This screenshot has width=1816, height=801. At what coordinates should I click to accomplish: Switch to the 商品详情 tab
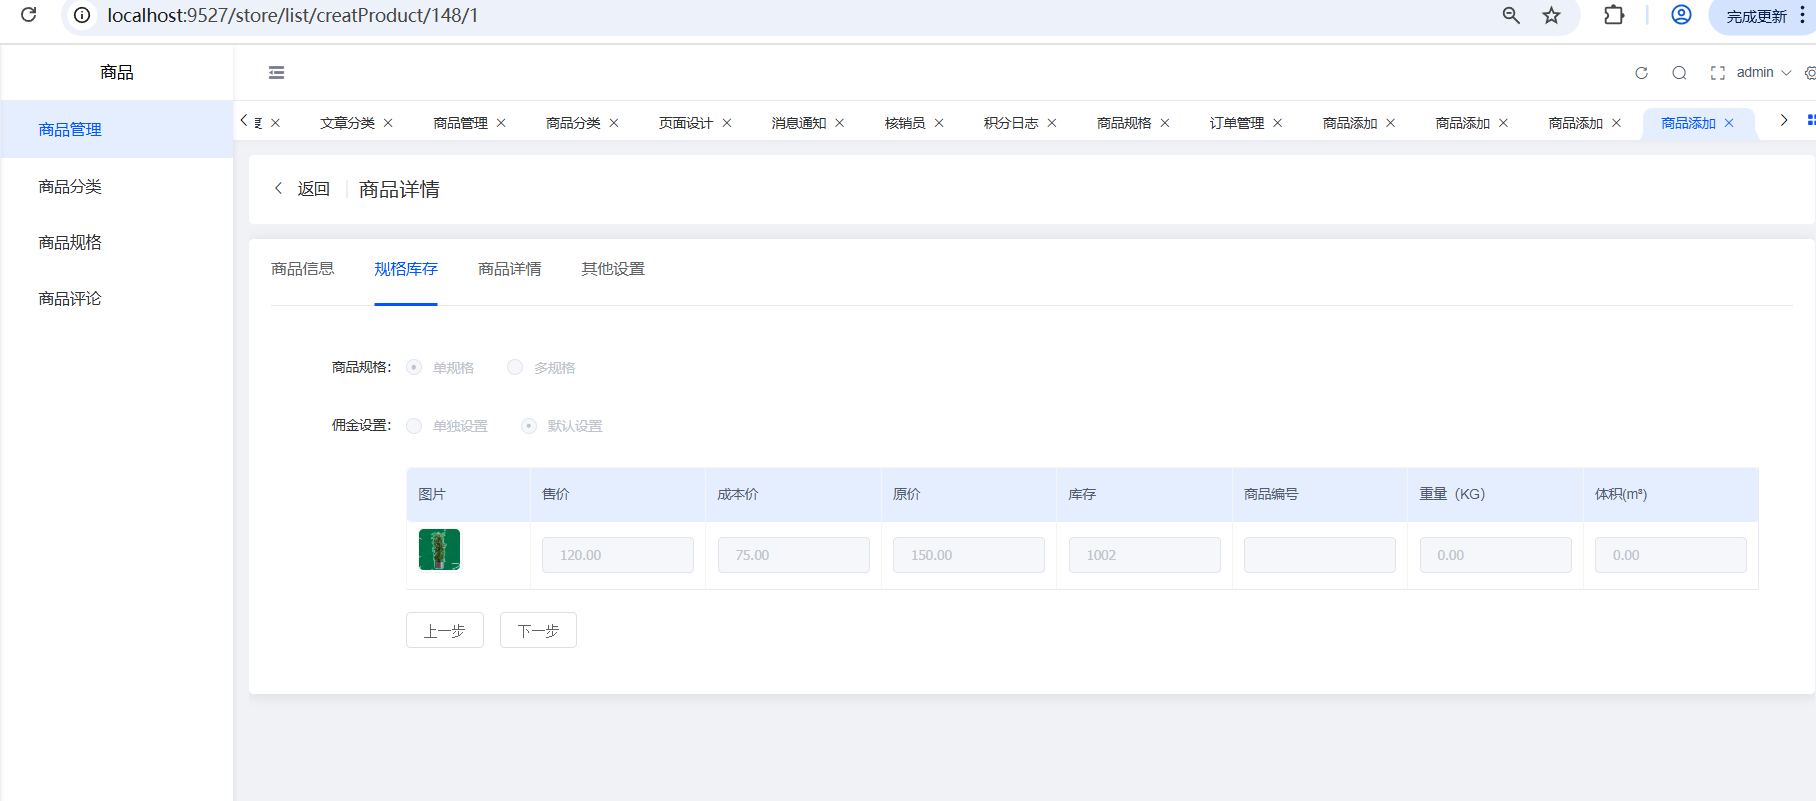pyautogui.click(x=509, y=269)
